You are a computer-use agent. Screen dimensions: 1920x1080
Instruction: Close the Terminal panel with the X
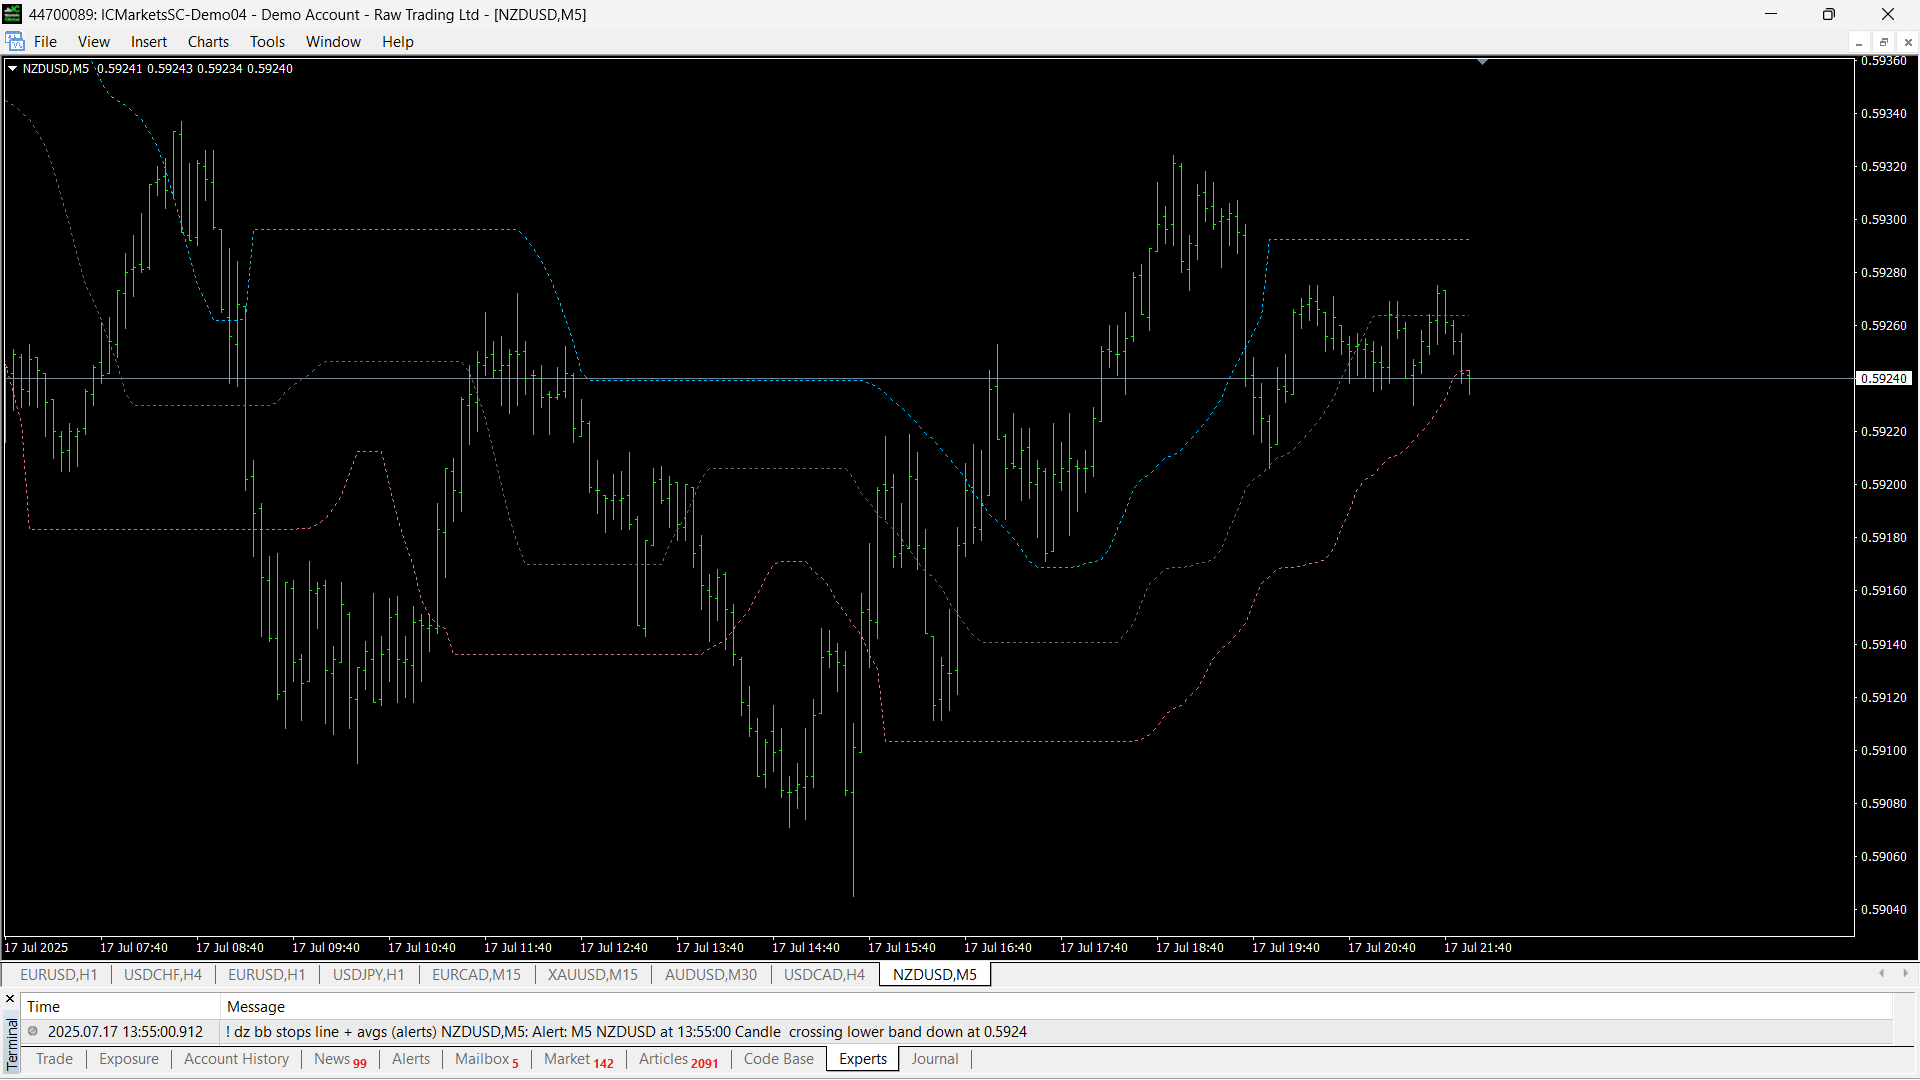[x=10, y=999]
